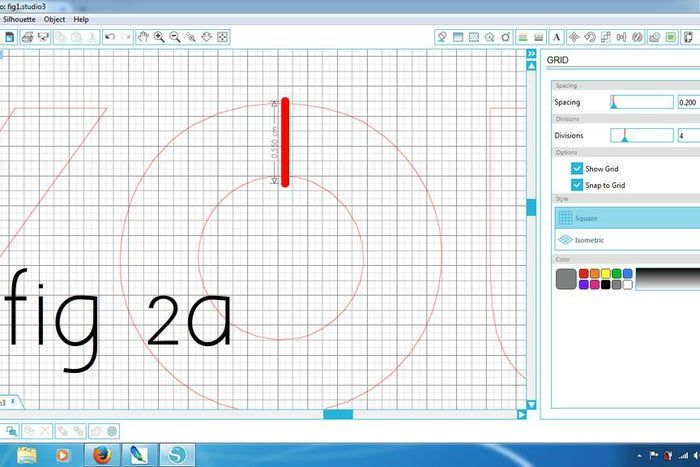The width and height of the screenshot is (700, 467).
Task: Click the Zoom In magnifier
Action: [159, 37]
